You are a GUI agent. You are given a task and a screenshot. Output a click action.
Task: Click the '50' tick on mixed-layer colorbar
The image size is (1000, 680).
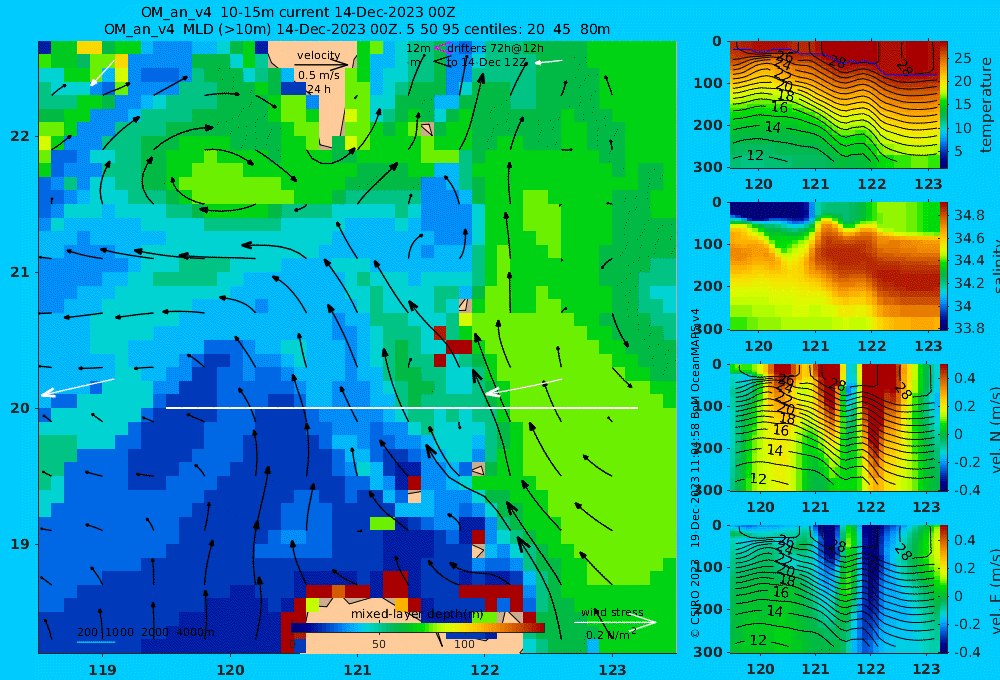tap(379, 644)
